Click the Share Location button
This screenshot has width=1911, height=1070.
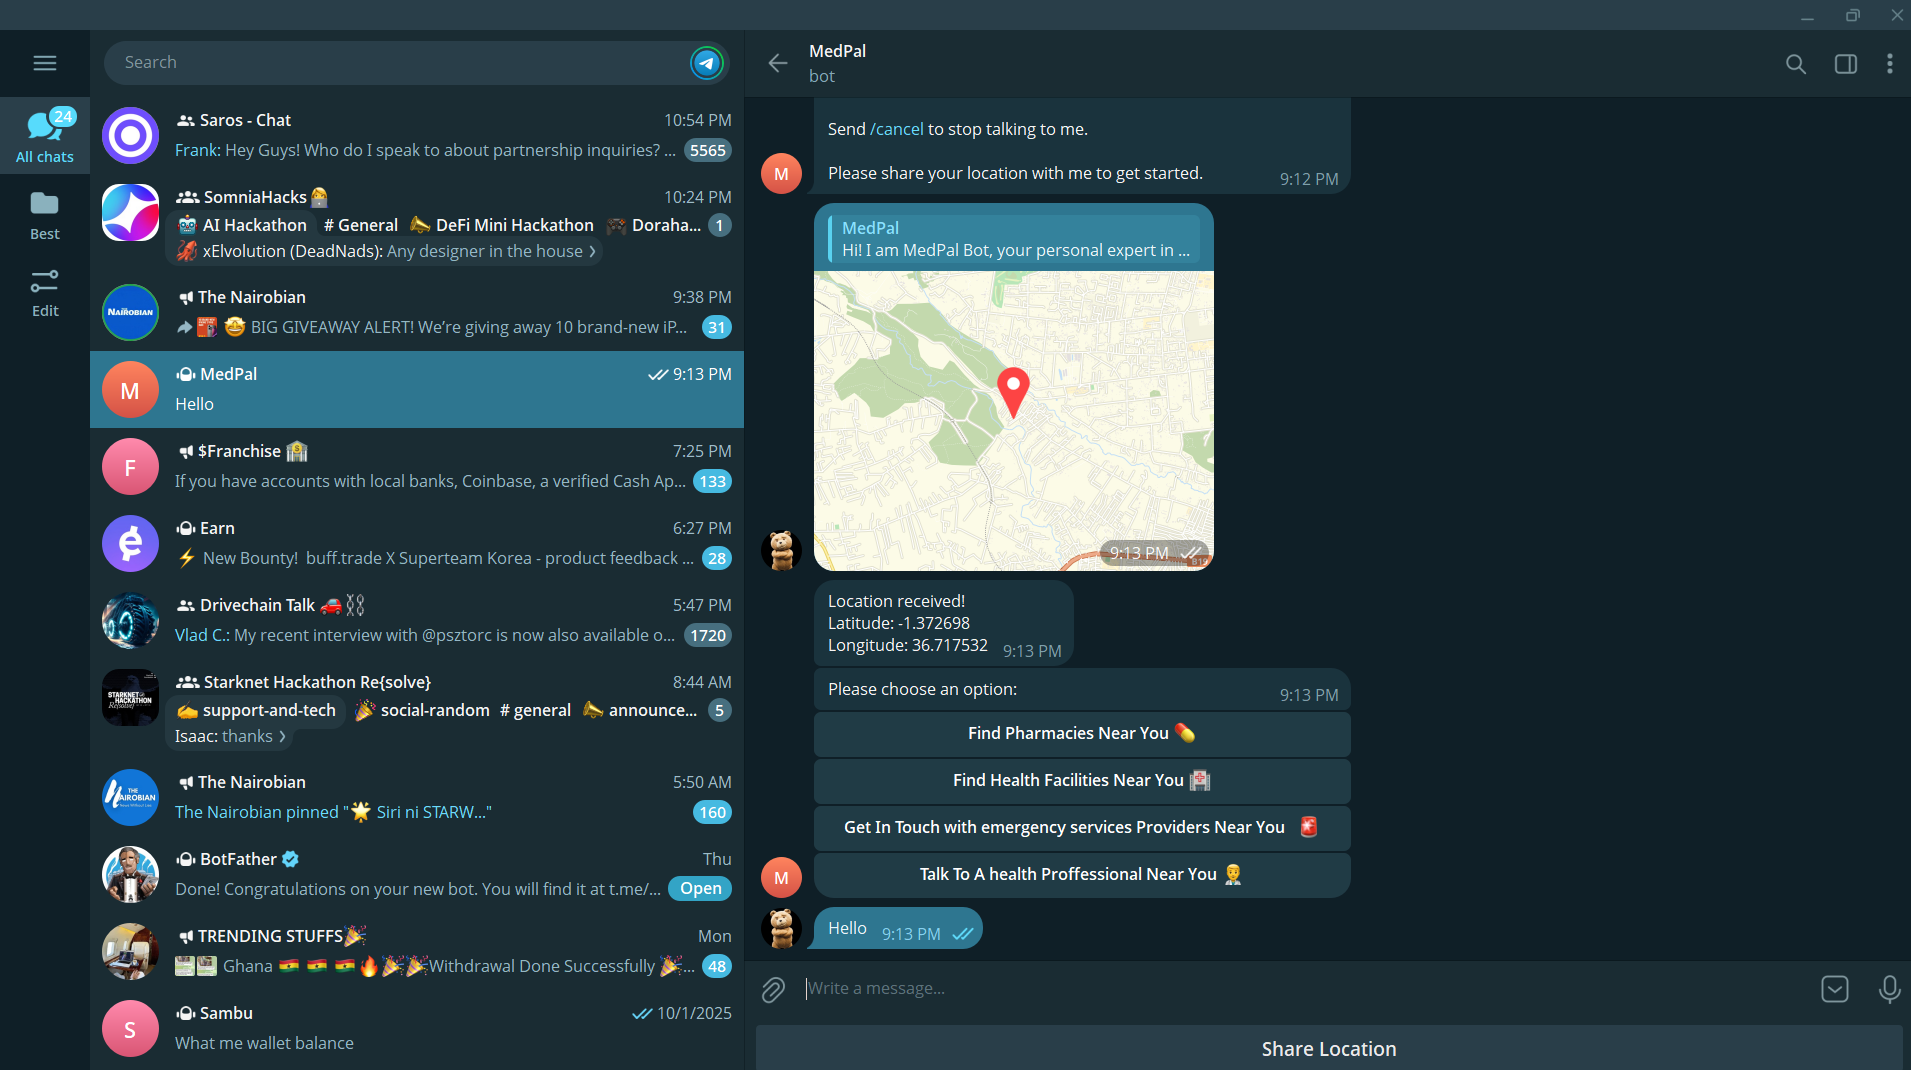point(1329,1049)
